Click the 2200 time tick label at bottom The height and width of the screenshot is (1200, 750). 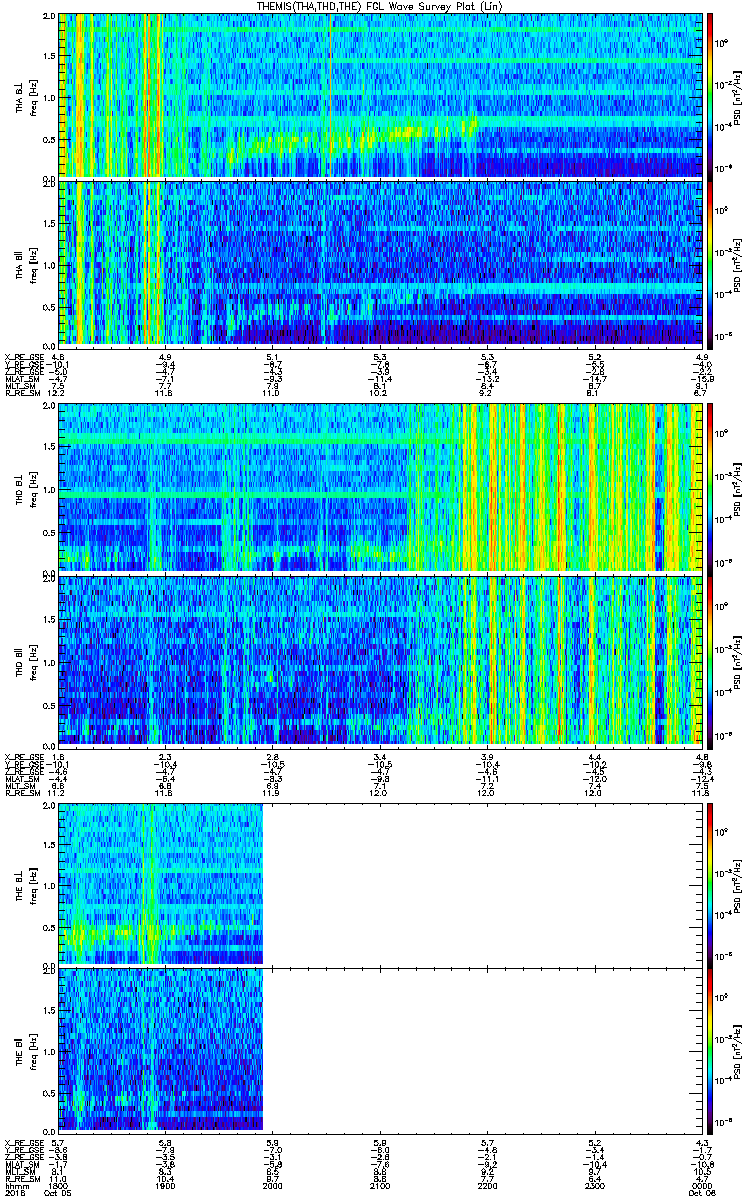(x=487, y=1184)
